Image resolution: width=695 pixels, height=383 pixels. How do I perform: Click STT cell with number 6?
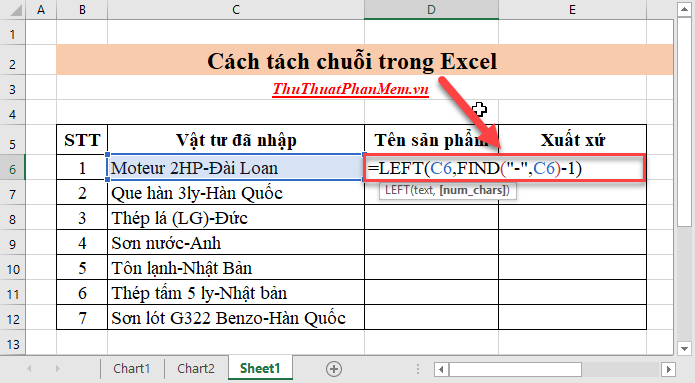click(82, 293)
